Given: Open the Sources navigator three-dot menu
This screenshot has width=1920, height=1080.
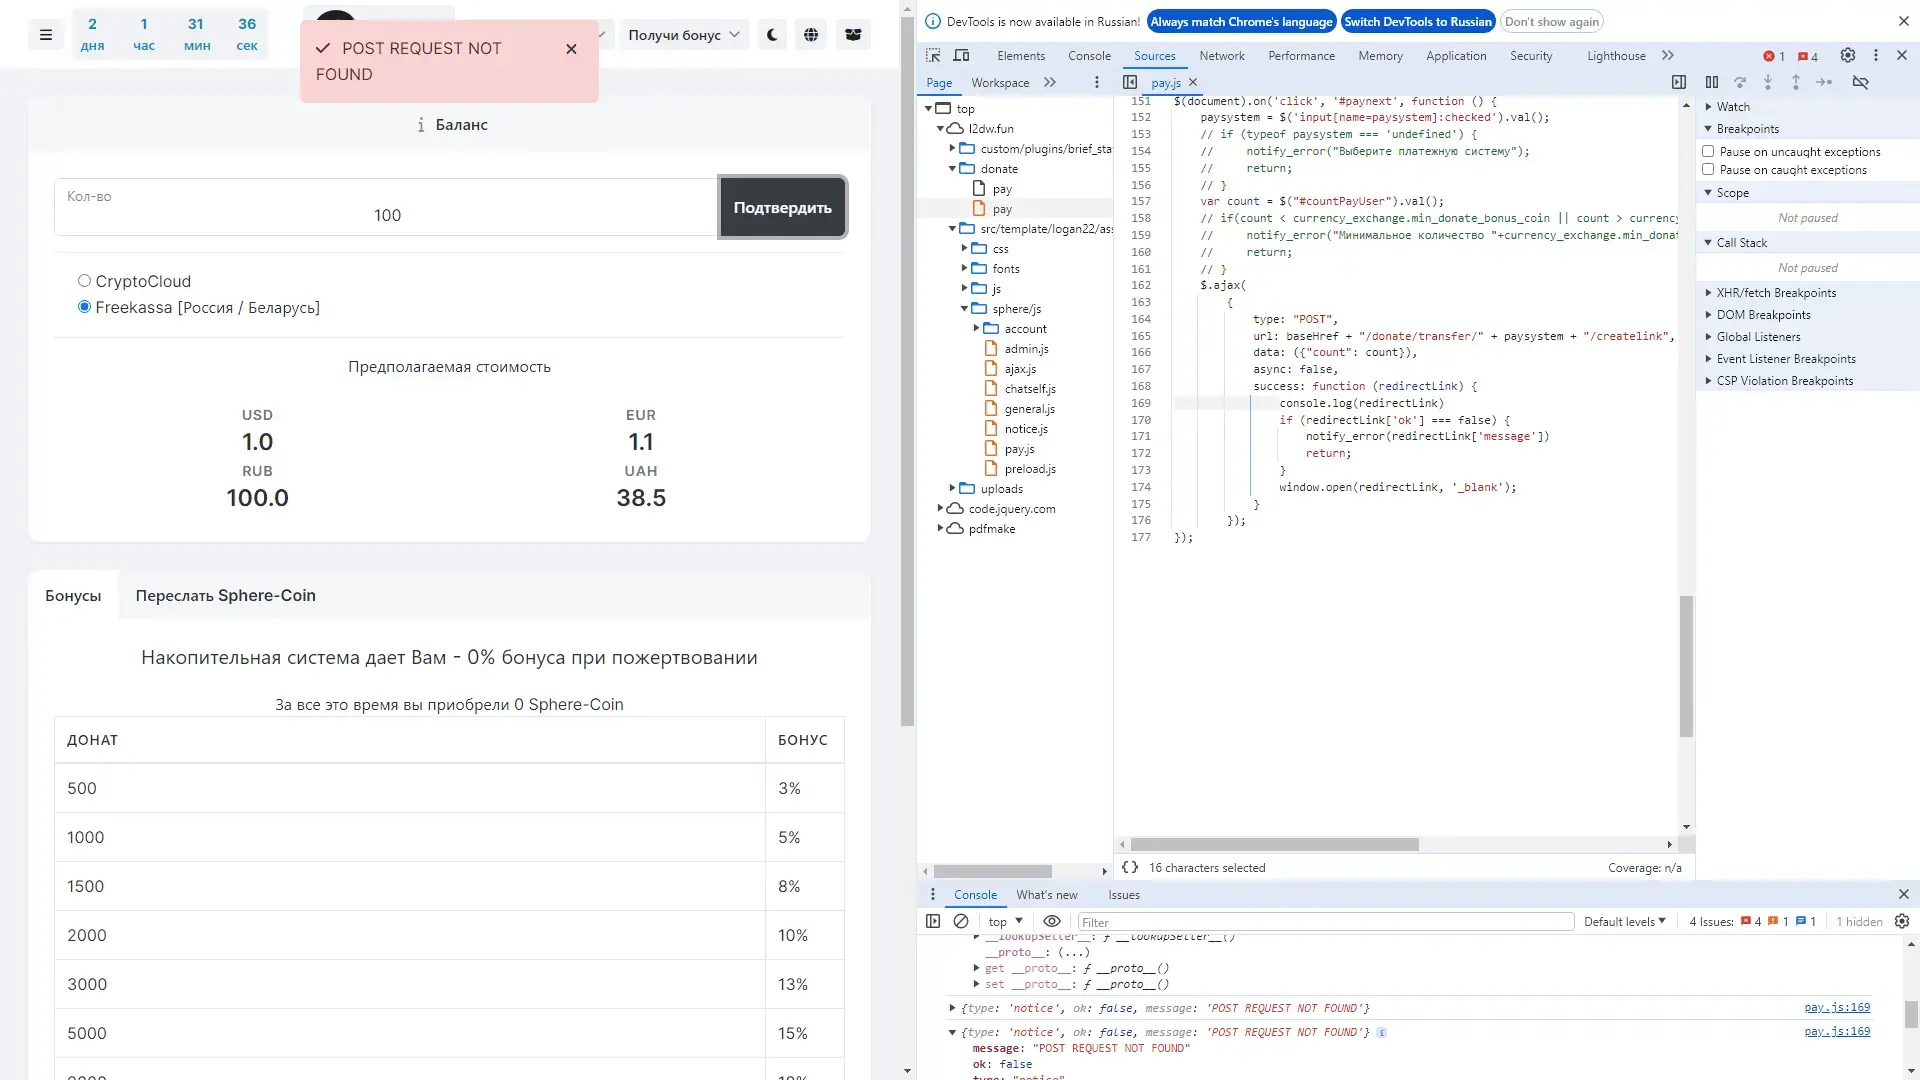Looking at the screenshot, I should [x=1096, y=83].
